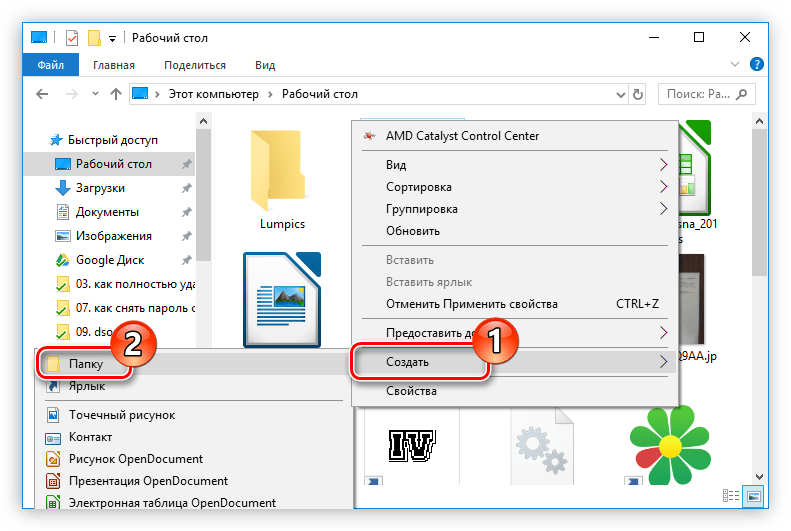
Task: Expand the Вид submenu
Action: (663, 164)
